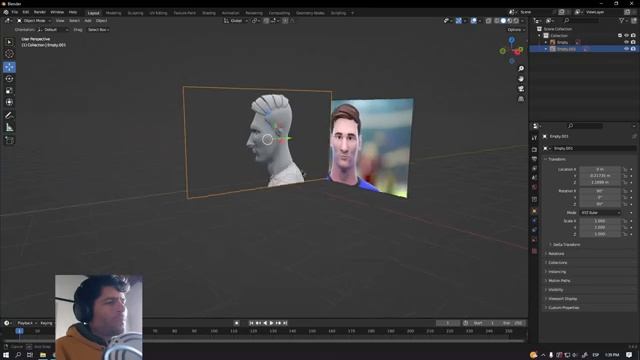The width and height of the screenshot is (640, 360).
Task: Open the Select Box drag dropdown
Action: pyautogui.click(x=98, y=30)
